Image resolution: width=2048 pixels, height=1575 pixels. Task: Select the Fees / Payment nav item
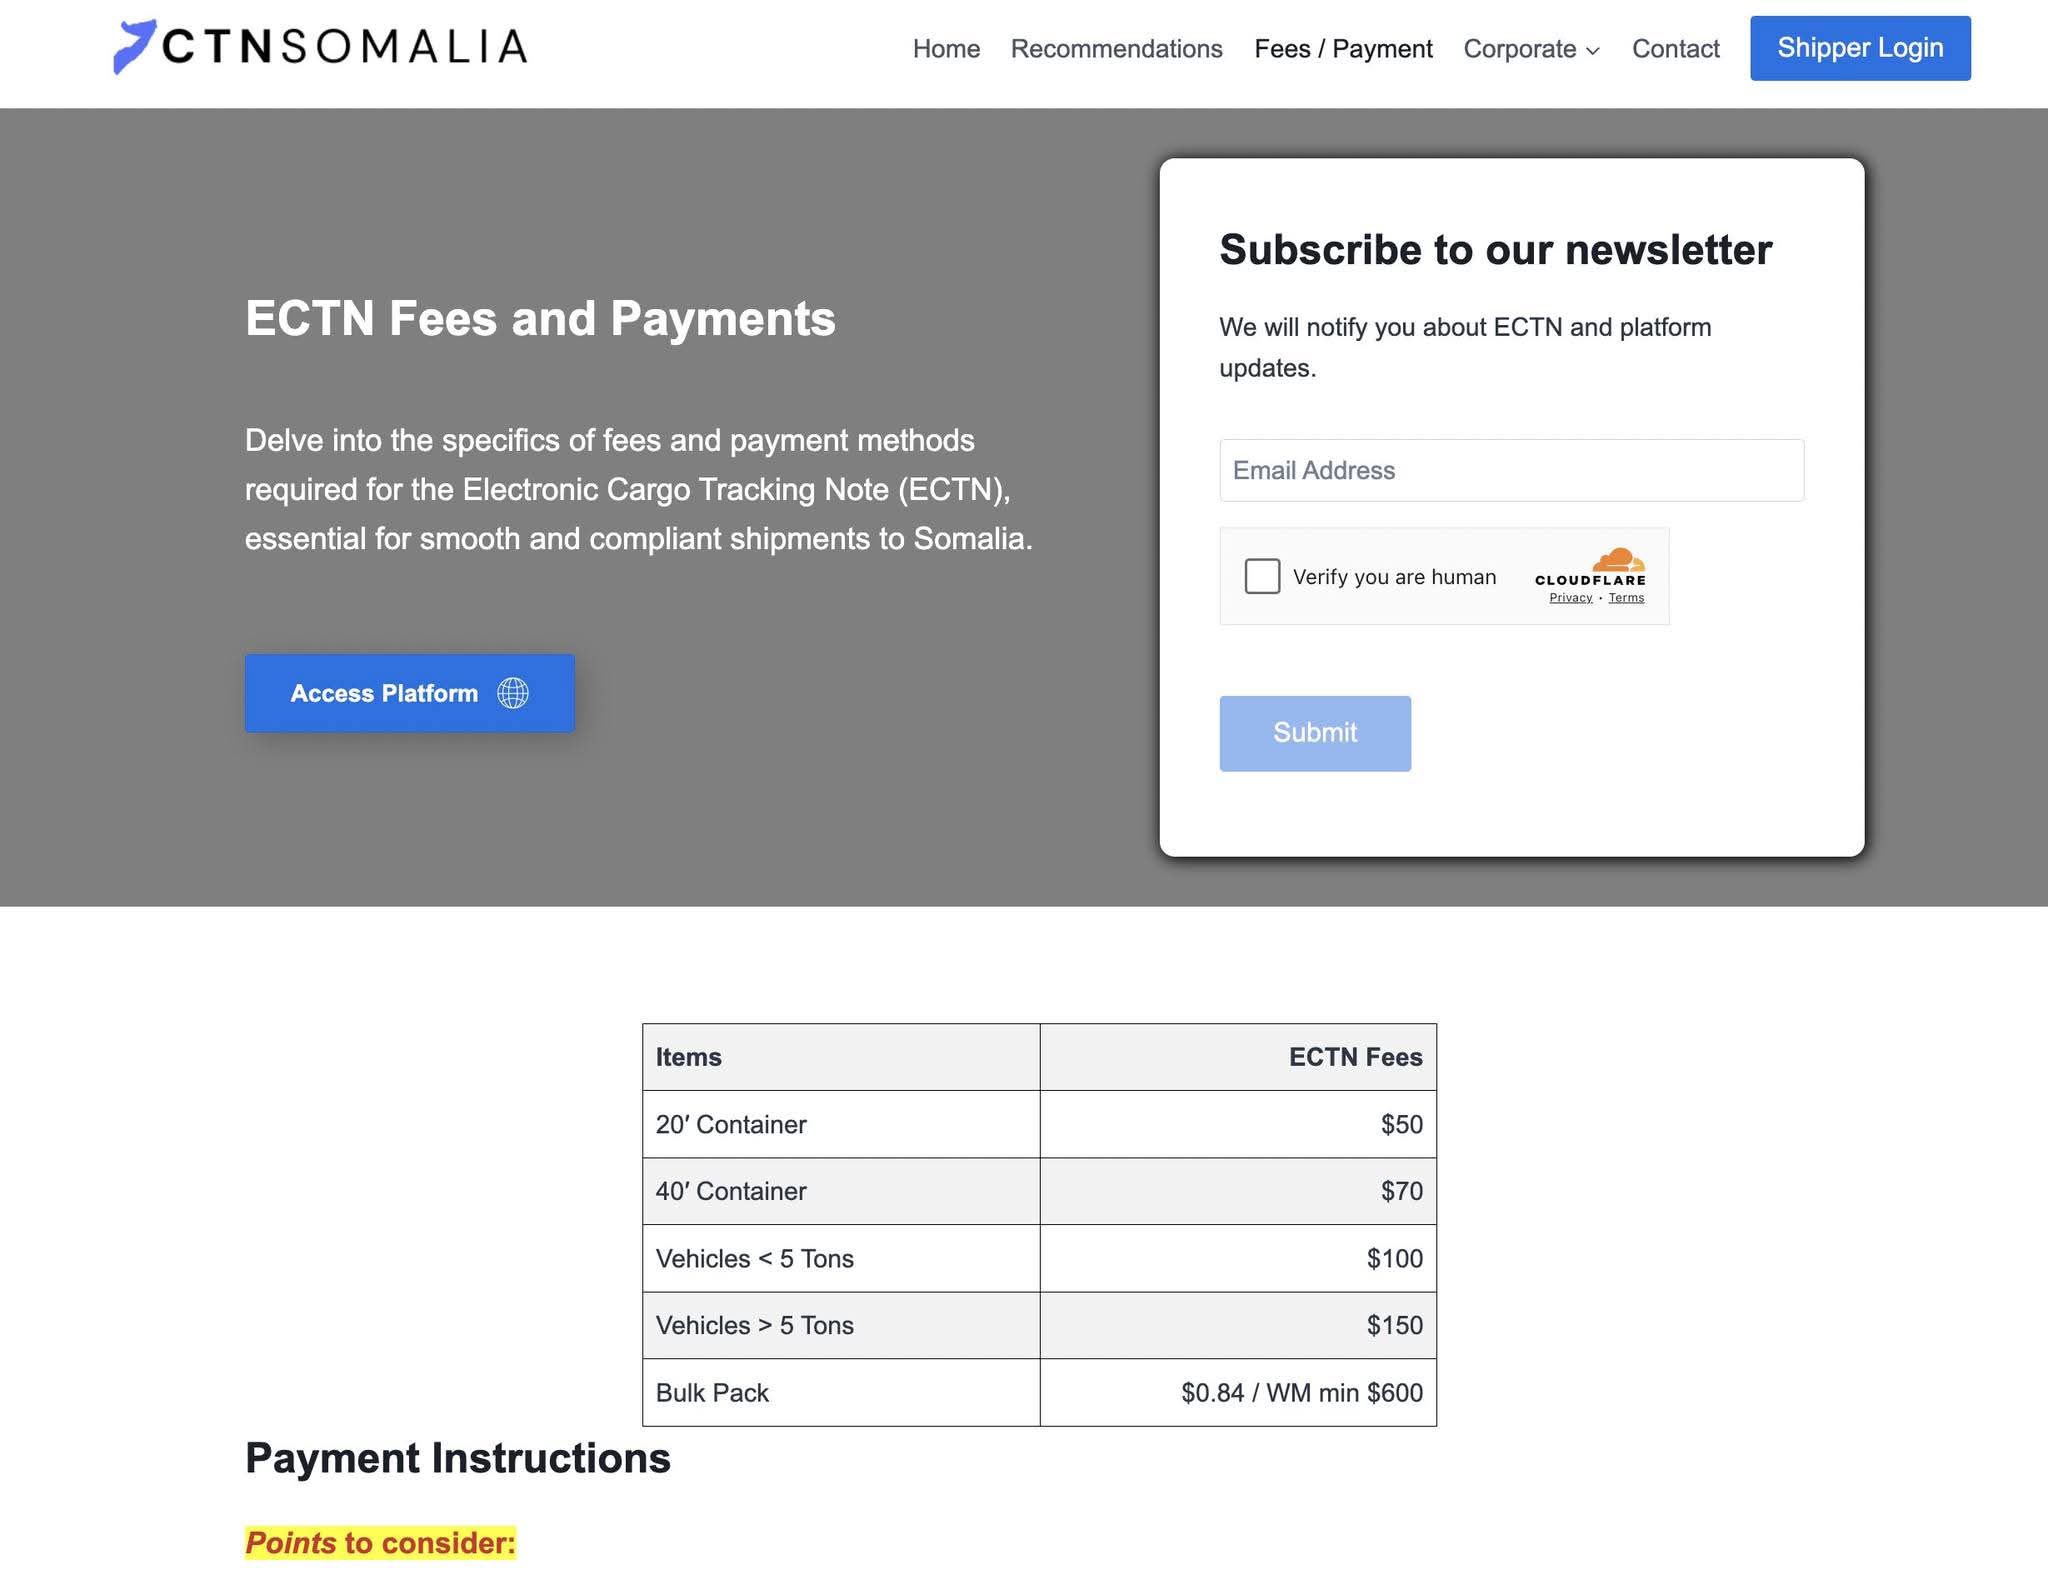click(1343, 49)
